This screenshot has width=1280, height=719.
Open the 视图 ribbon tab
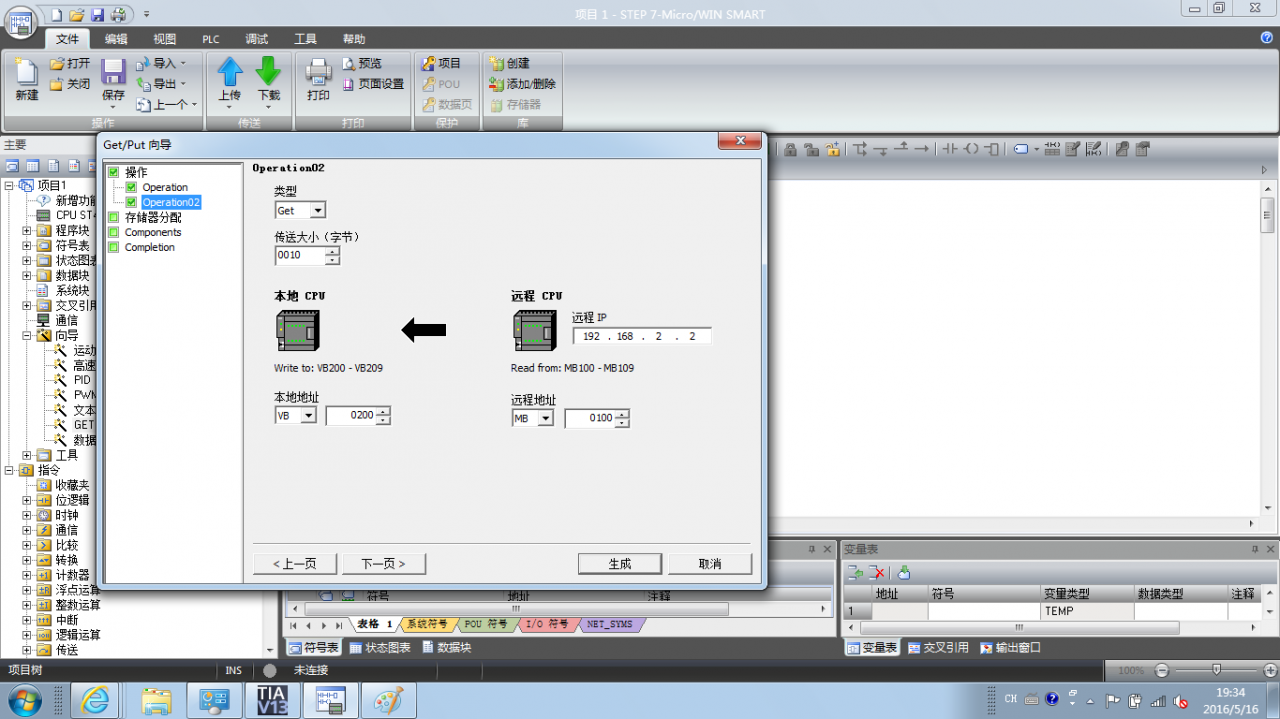pos(164,39)
